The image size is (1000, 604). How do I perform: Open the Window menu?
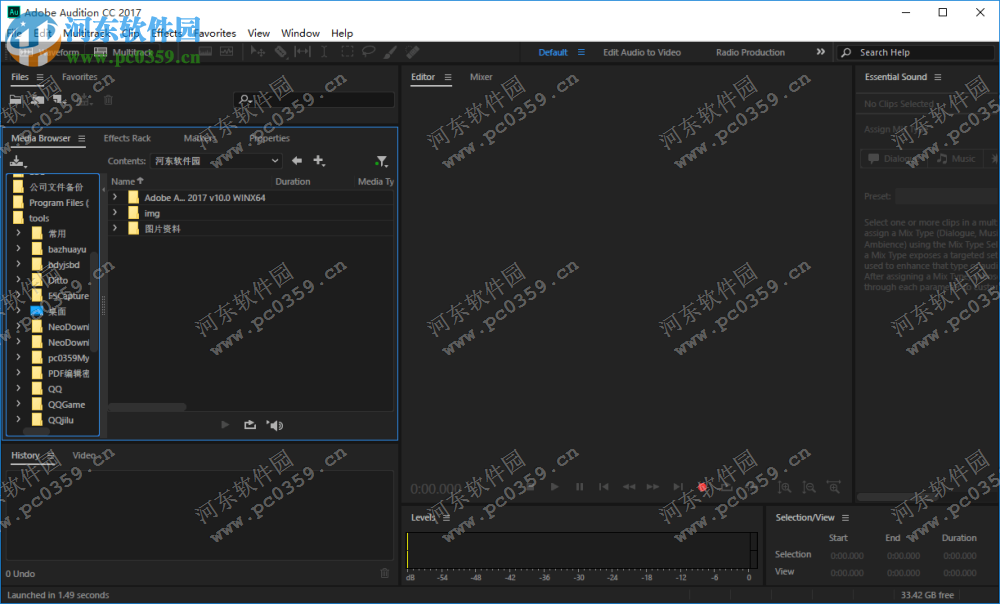tap(300, 32)
